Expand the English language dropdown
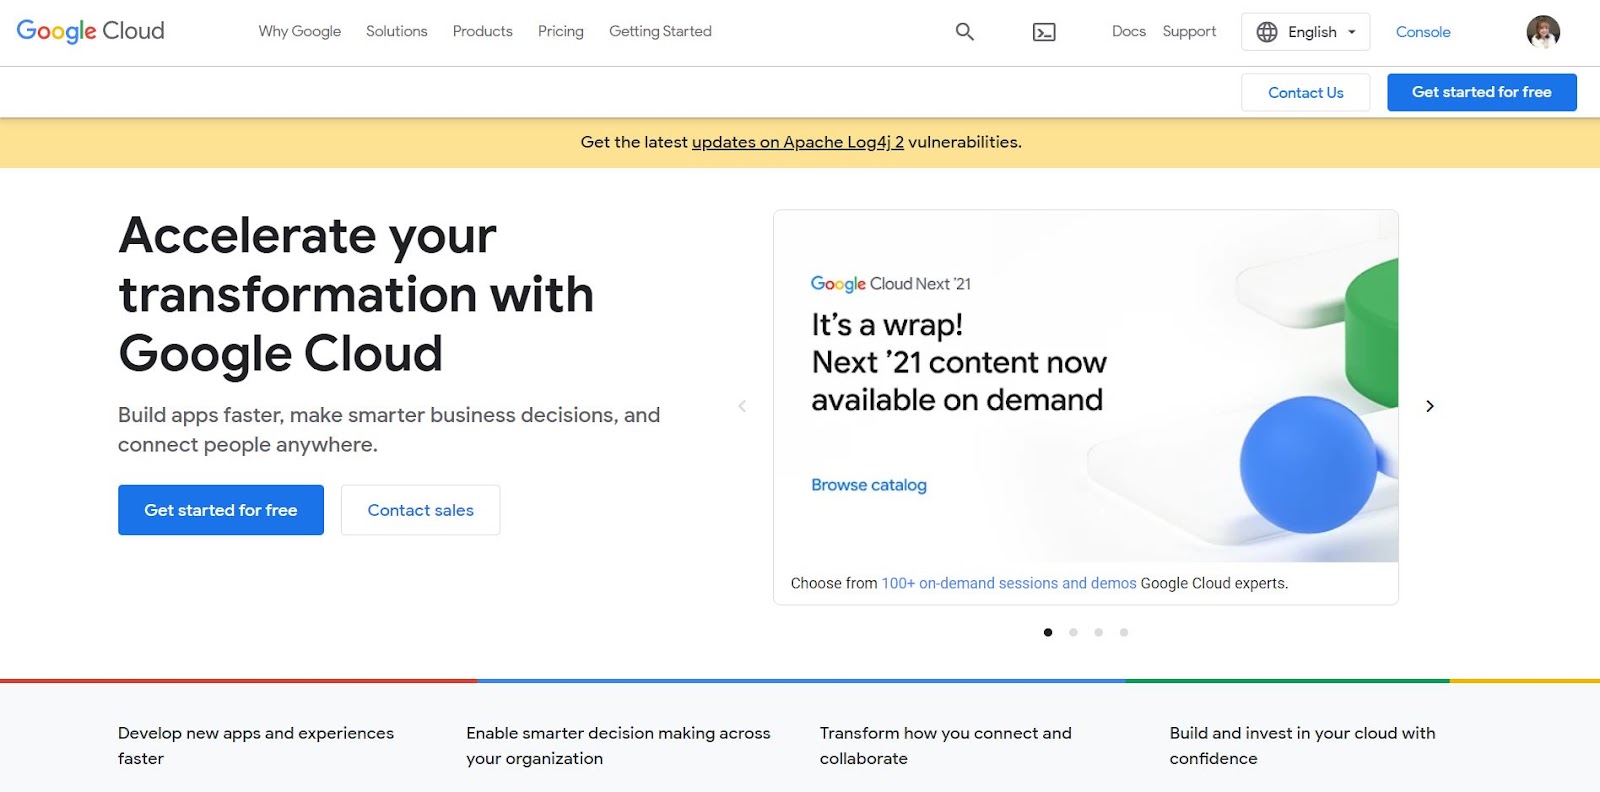1600x792 pixels. pos(1306,32)
